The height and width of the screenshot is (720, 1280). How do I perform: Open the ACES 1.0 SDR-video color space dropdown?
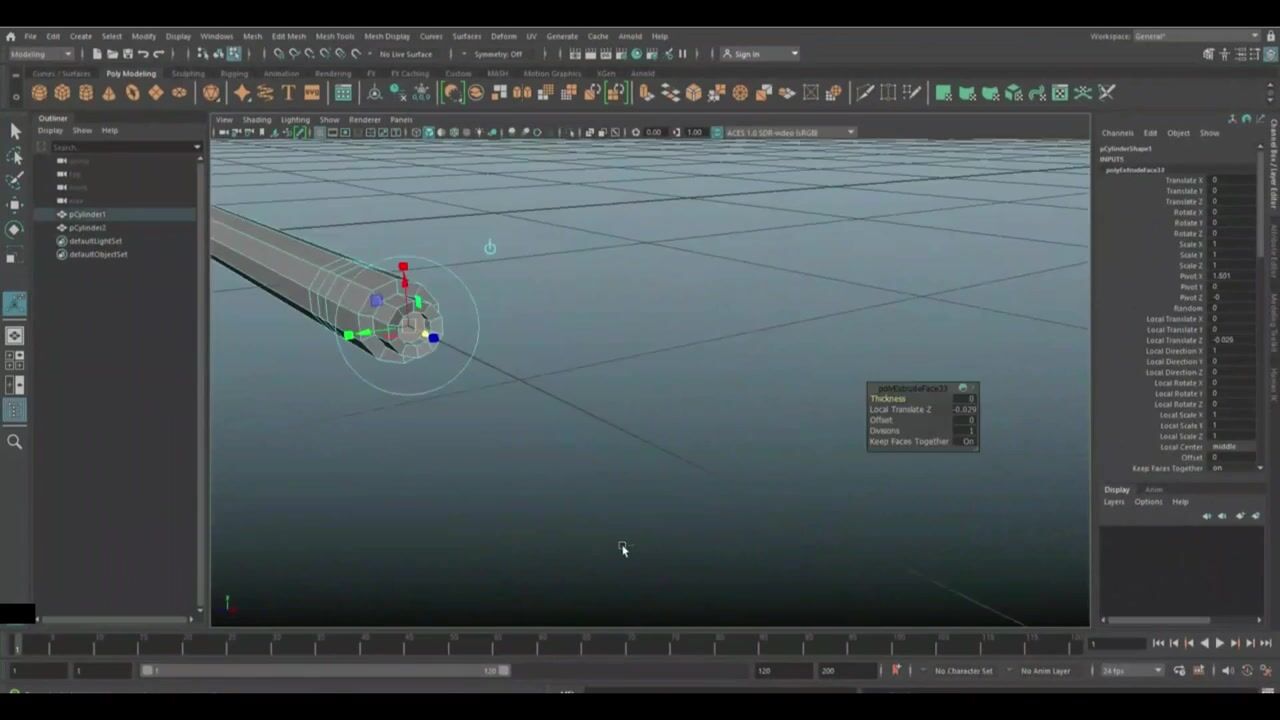coord(790,132)
